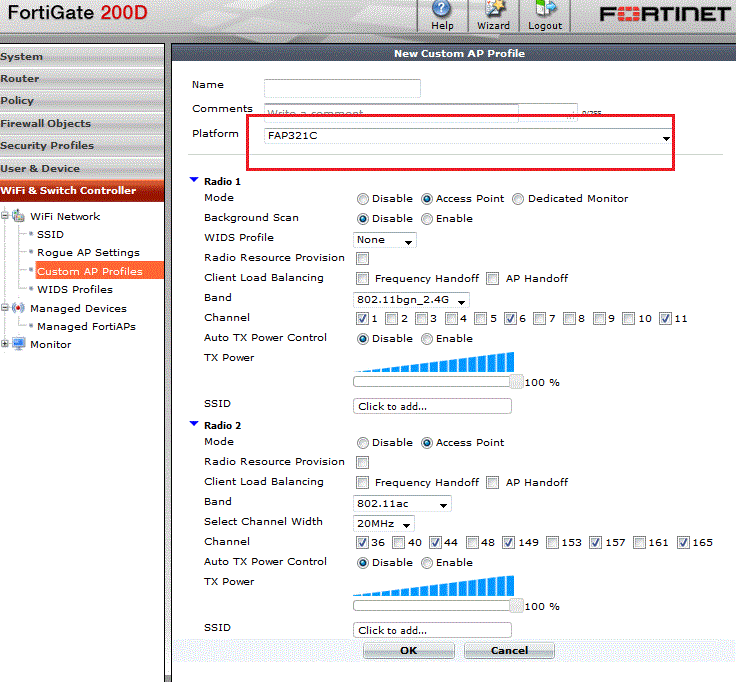This screenshot has height=682, width=736.
Task: Collapse the Radio 1 section
Action: (x=194, y=180)
